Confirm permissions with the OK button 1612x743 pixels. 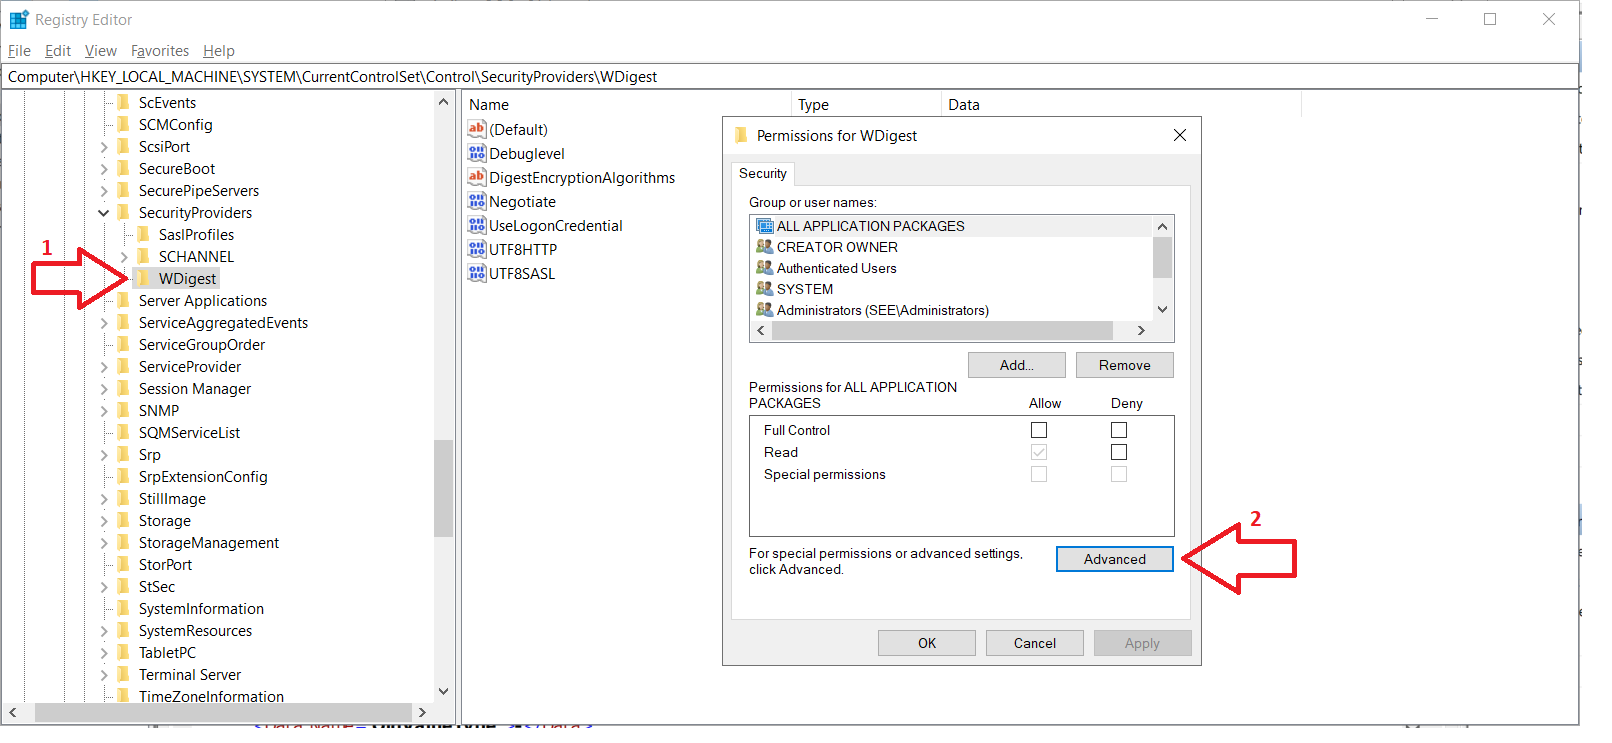click(x=927, y=643)
